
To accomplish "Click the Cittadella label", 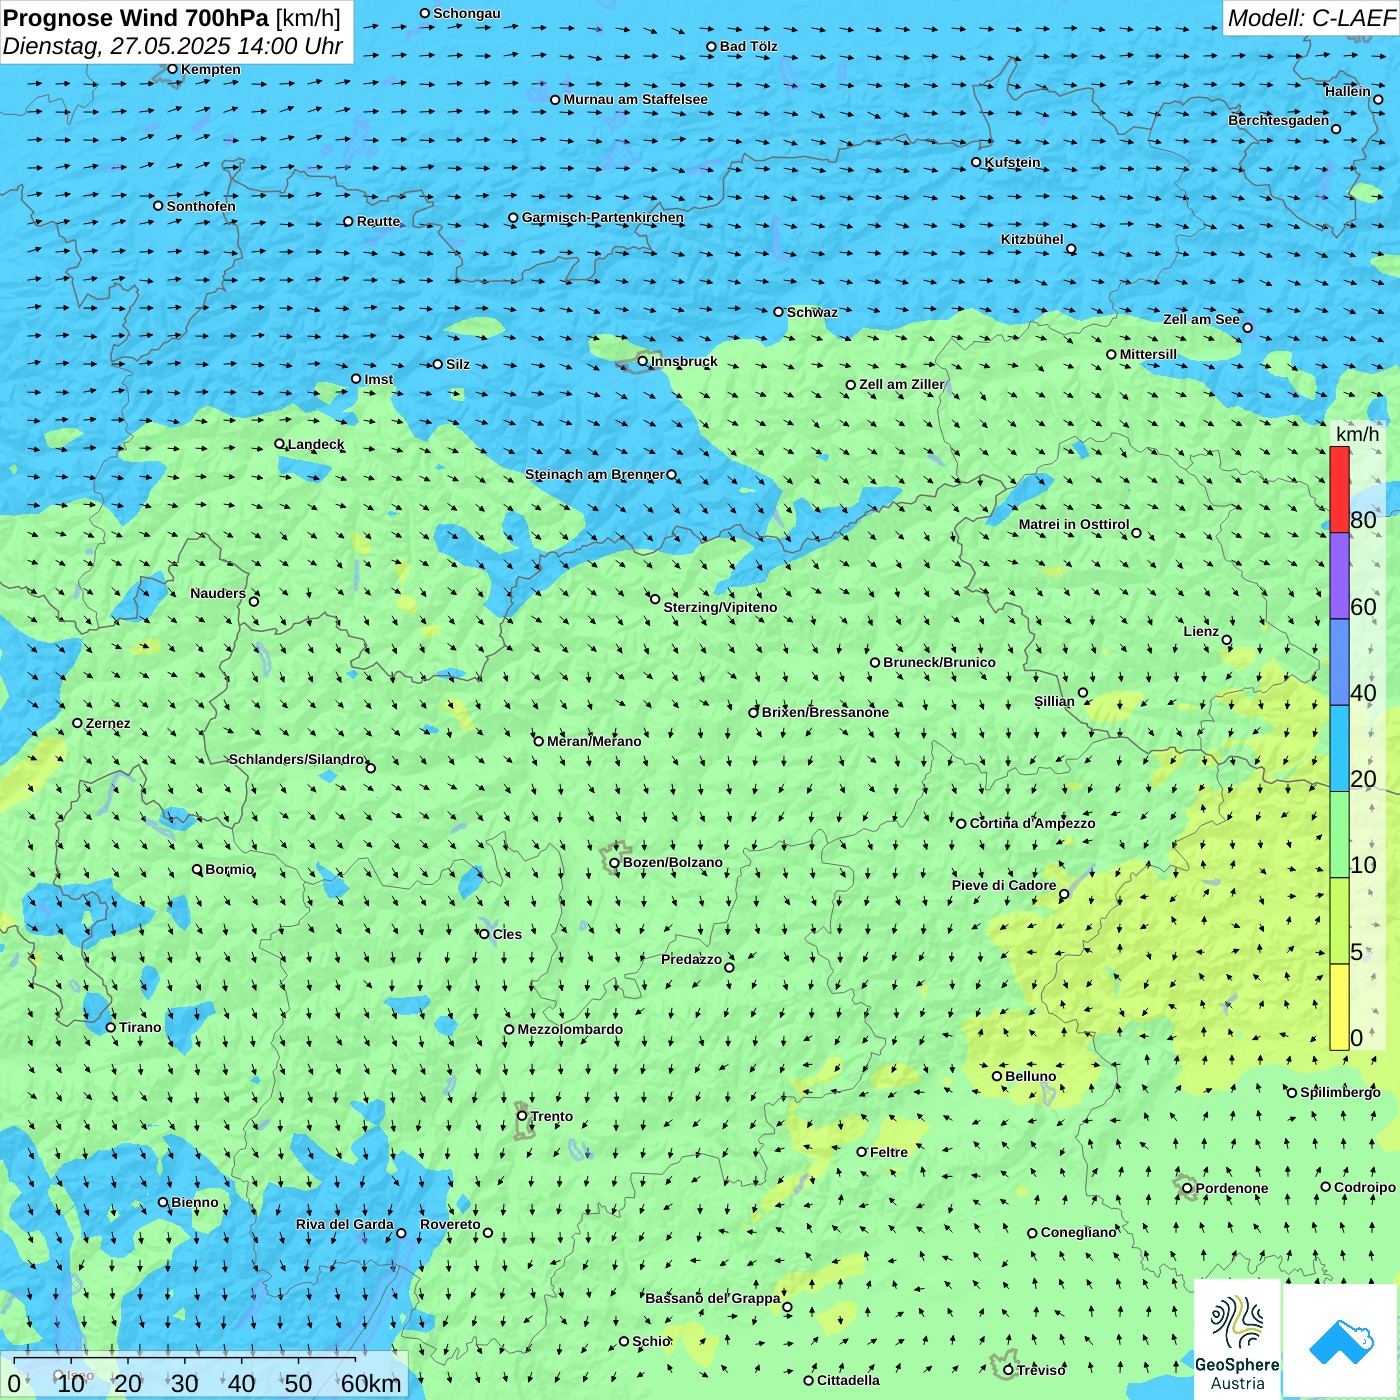I will 849,1380.
